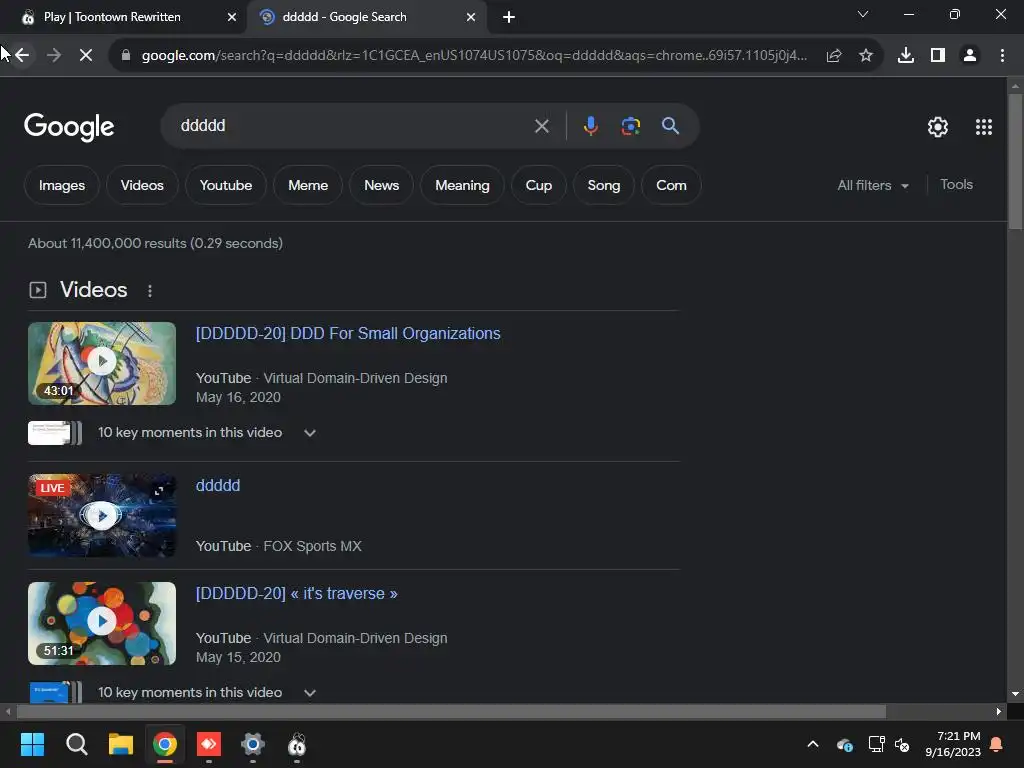The width and height of the screenshot is (1024, 768).
Task: Filter results by Images
Action: [62, 185]
